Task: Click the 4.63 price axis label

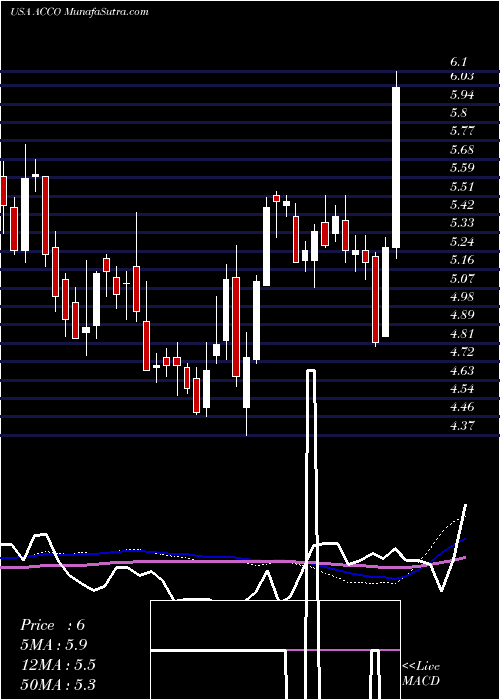Action: [x=462, y=371]
